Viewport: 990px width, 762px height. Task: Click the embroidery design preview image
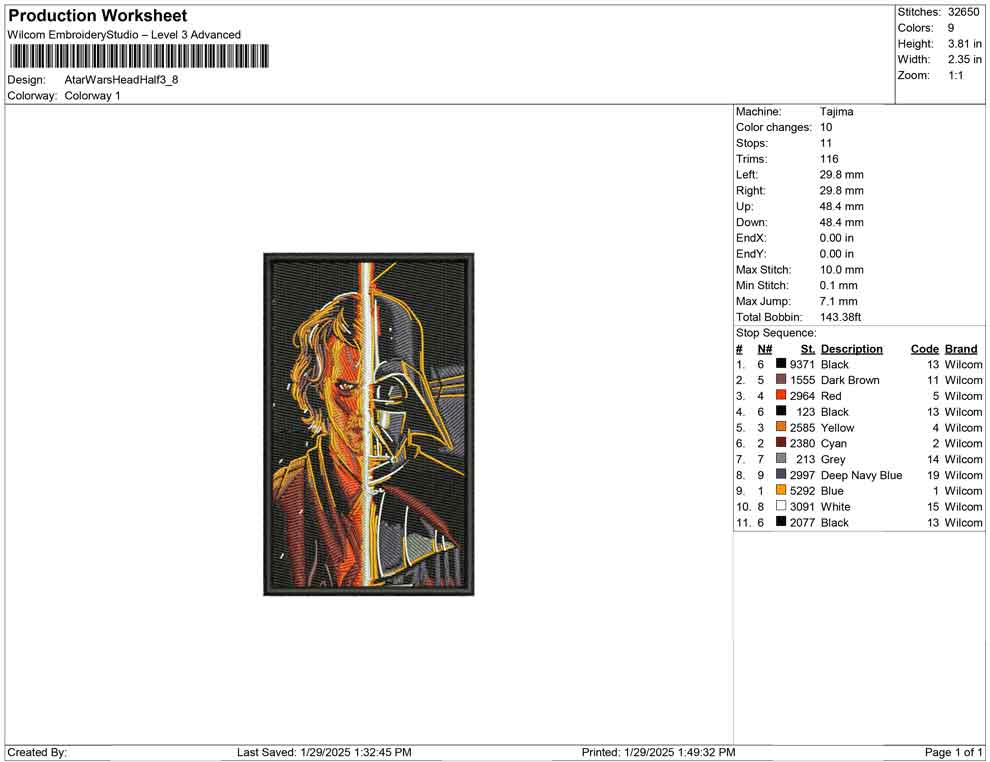pyautogui.click(x=369, y=424)
